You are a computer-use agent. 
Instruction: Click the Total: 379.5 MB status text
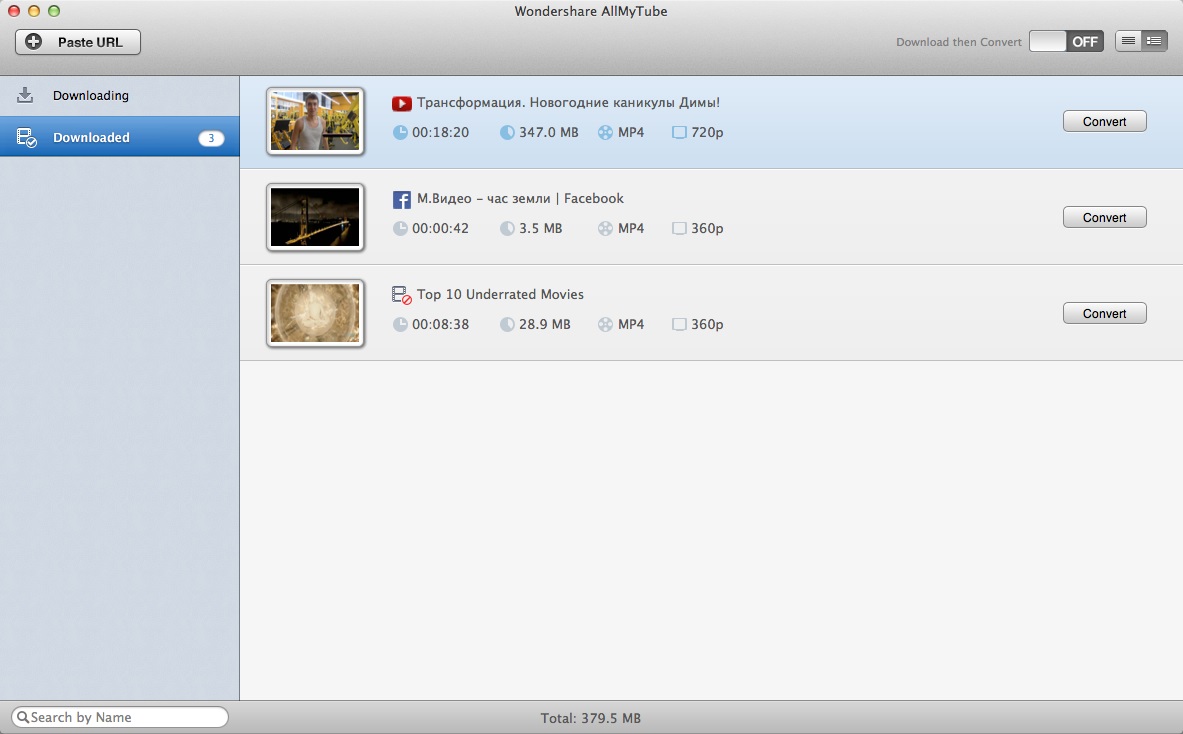(591, 718)
